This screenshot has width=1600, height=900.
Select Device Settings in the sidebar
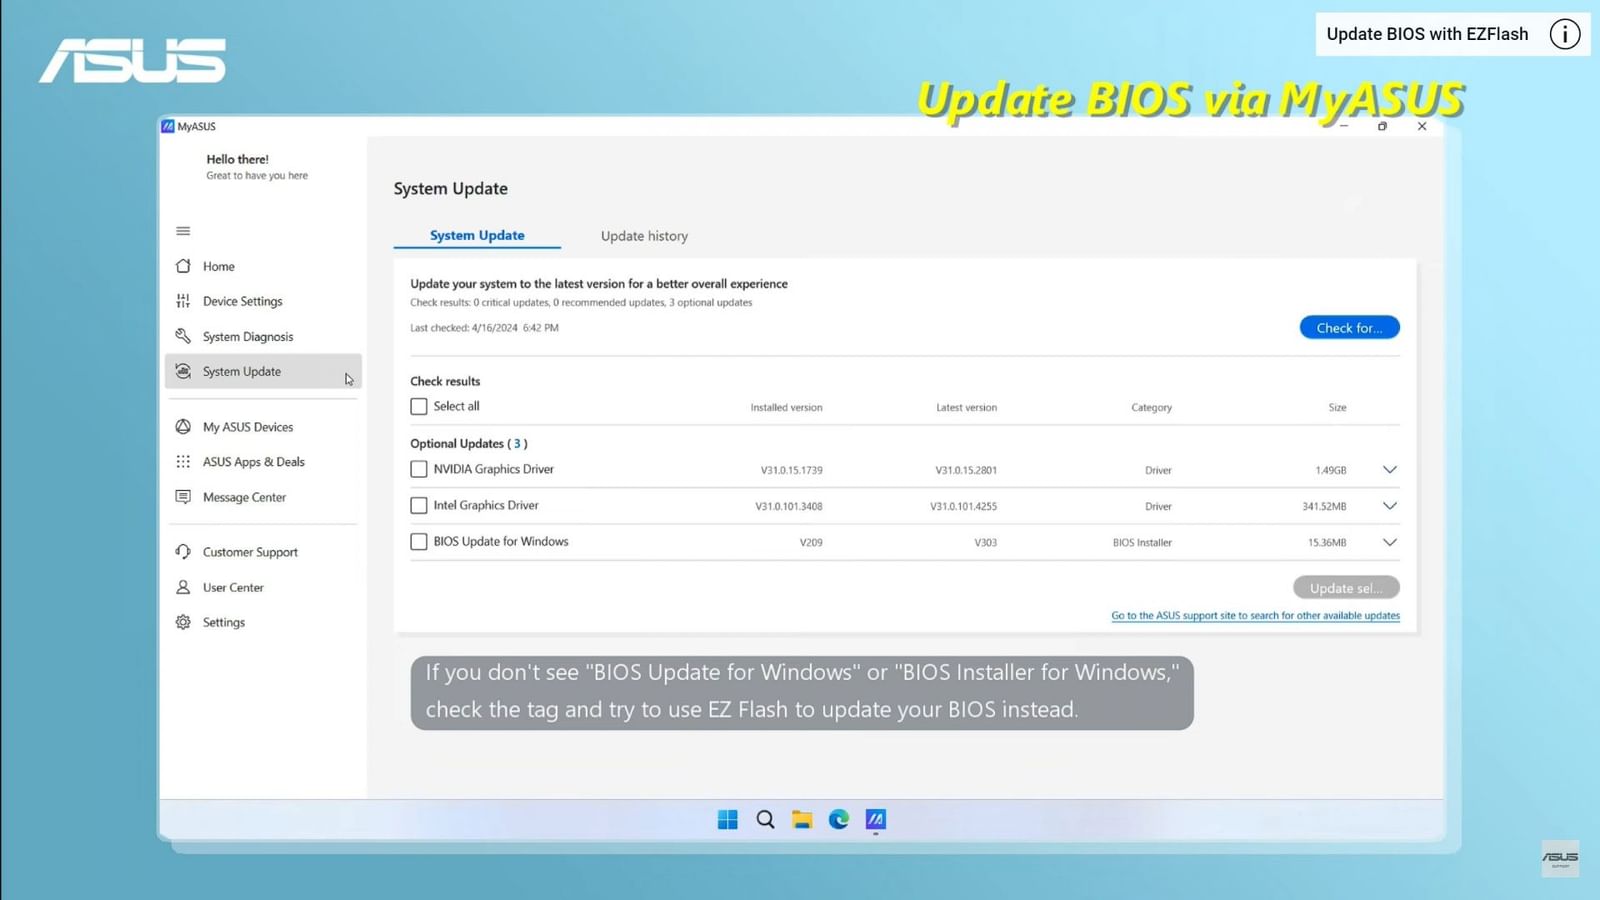point(242,301)
